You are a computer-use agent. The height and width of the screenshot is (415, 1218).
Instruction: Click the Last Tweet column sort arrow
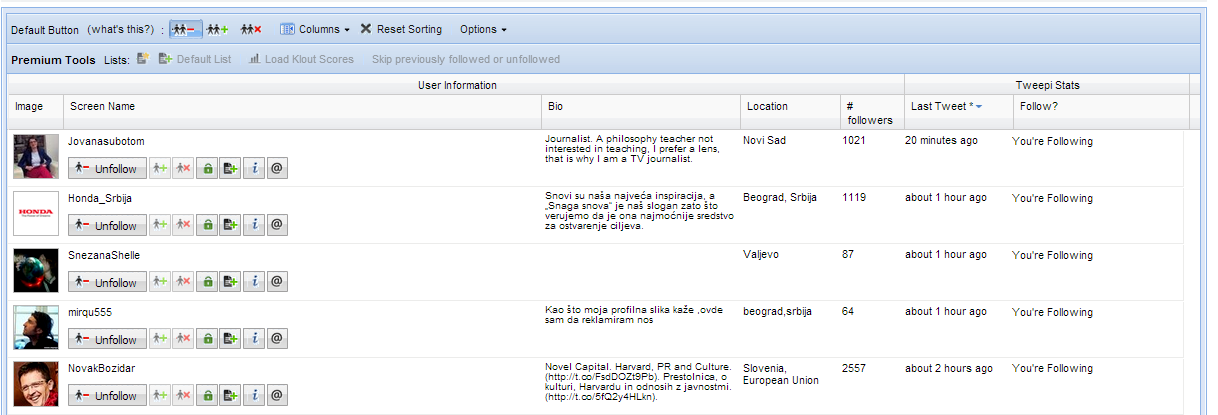point(979,106)
